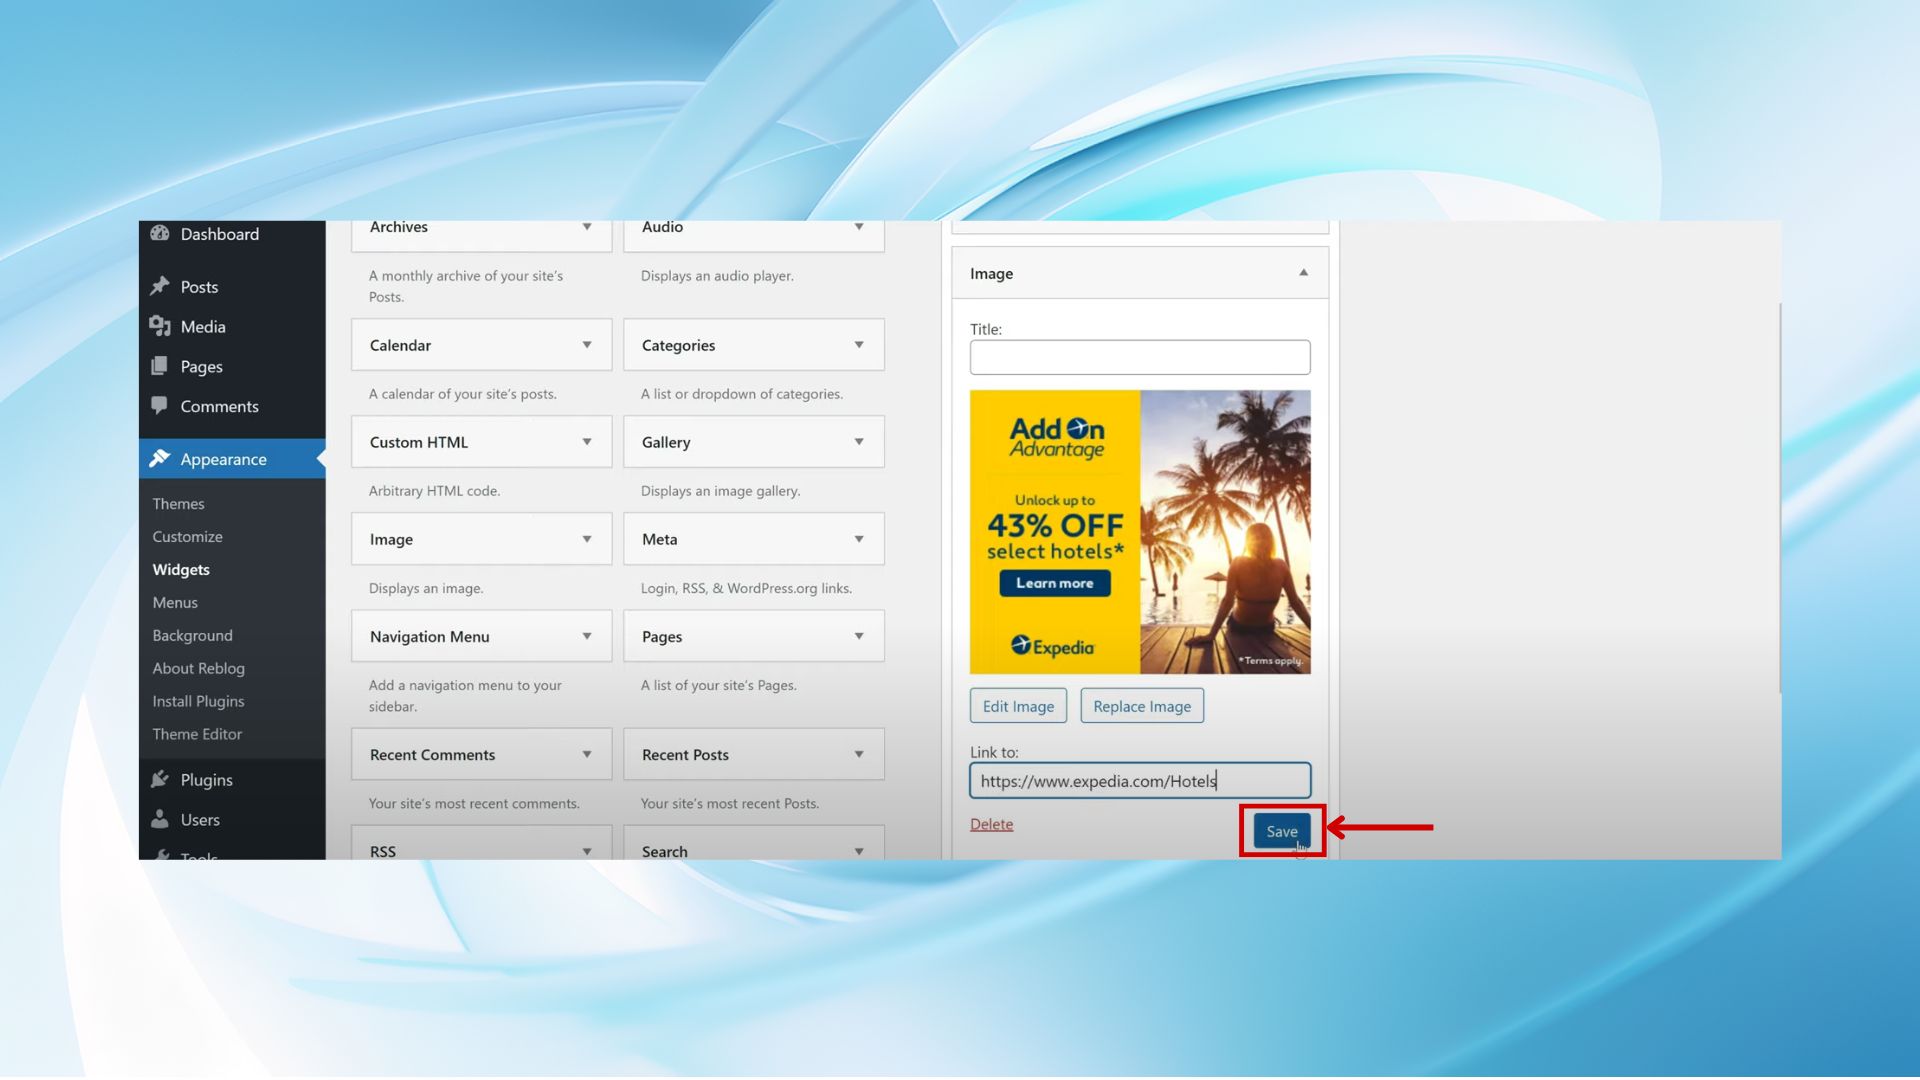Click the Delete widget link
The image size is (1920, 1080).
tap(991, 824)
